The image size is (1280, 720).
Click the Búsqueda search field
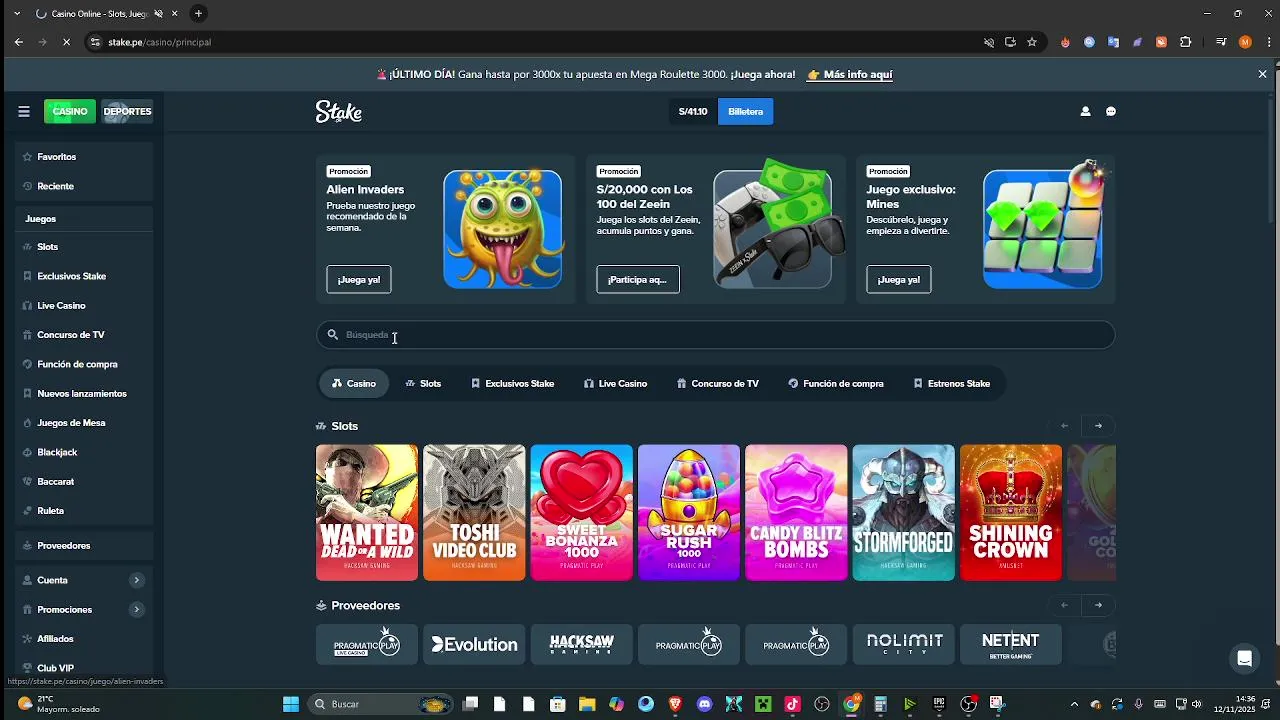point(715,335)
